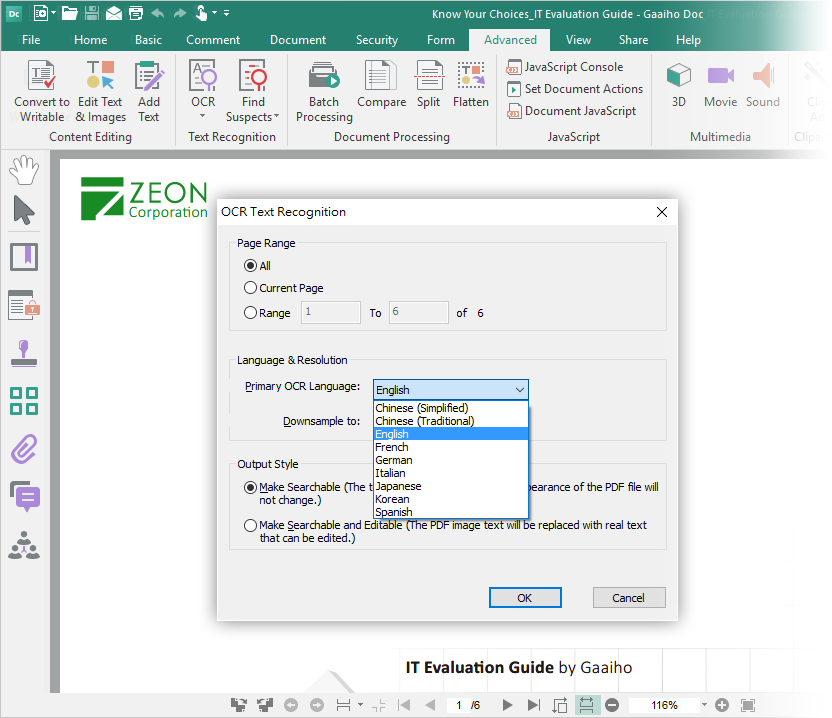Click the Range end page field
Image resolution: width=832 pixels, height=718 pixels.
(x=419, y=313)
